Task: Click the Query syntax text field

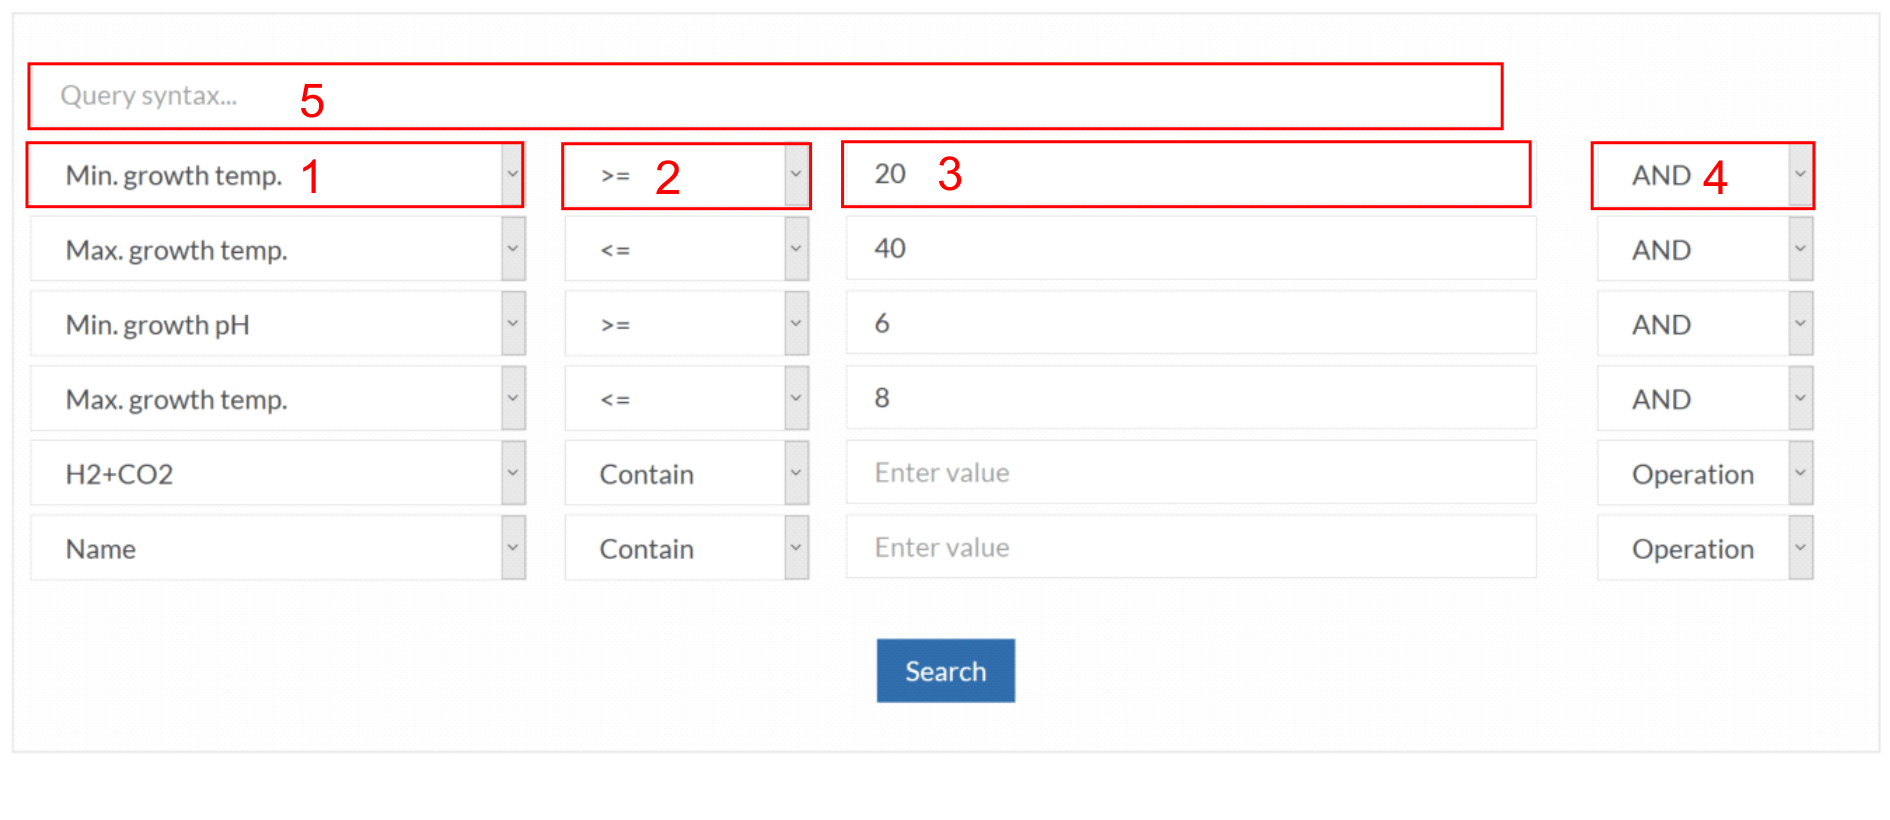Action: (x=765, y=96)
